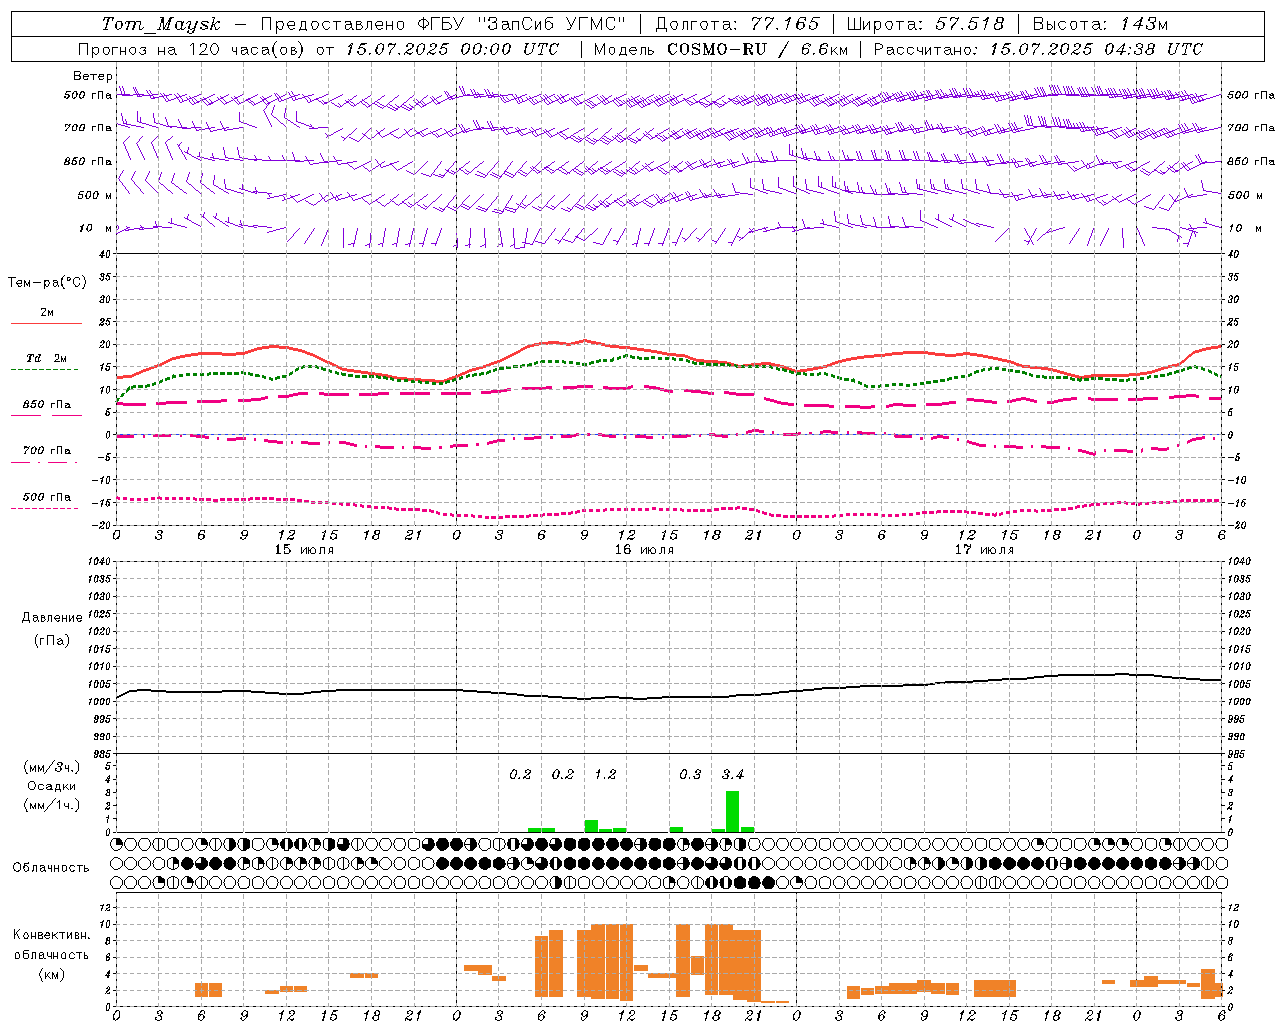This screenshot has height=1024, width=1280.
Task: Click the 'Td 2м' dew point legend entry
Action: coord(47,358)
